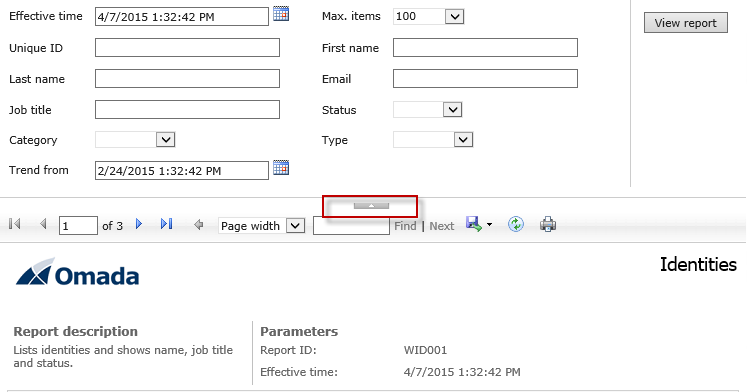Screen dimensions: 756x392
Task: Select the Identities report title
Action: click(698, 264)
